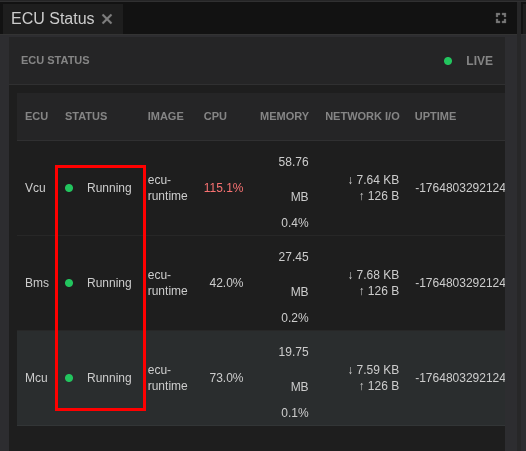This screenshot has width=526, height=451.
Task: Click the 0.4% memory percentage
Action: (x=295, y=223)
